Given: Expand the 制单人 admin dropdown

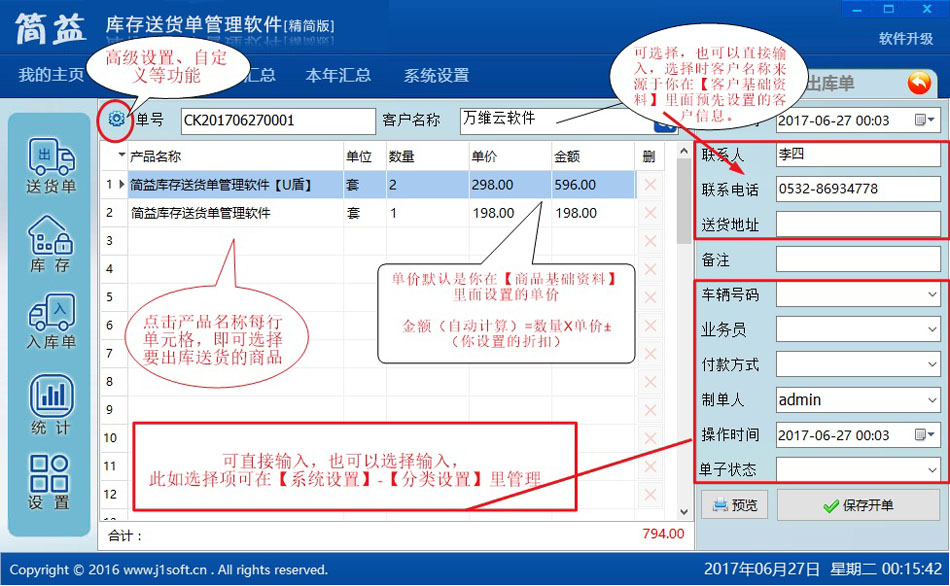Looking at the screenshot, I should pyautogui.click(x=932, y=400).
